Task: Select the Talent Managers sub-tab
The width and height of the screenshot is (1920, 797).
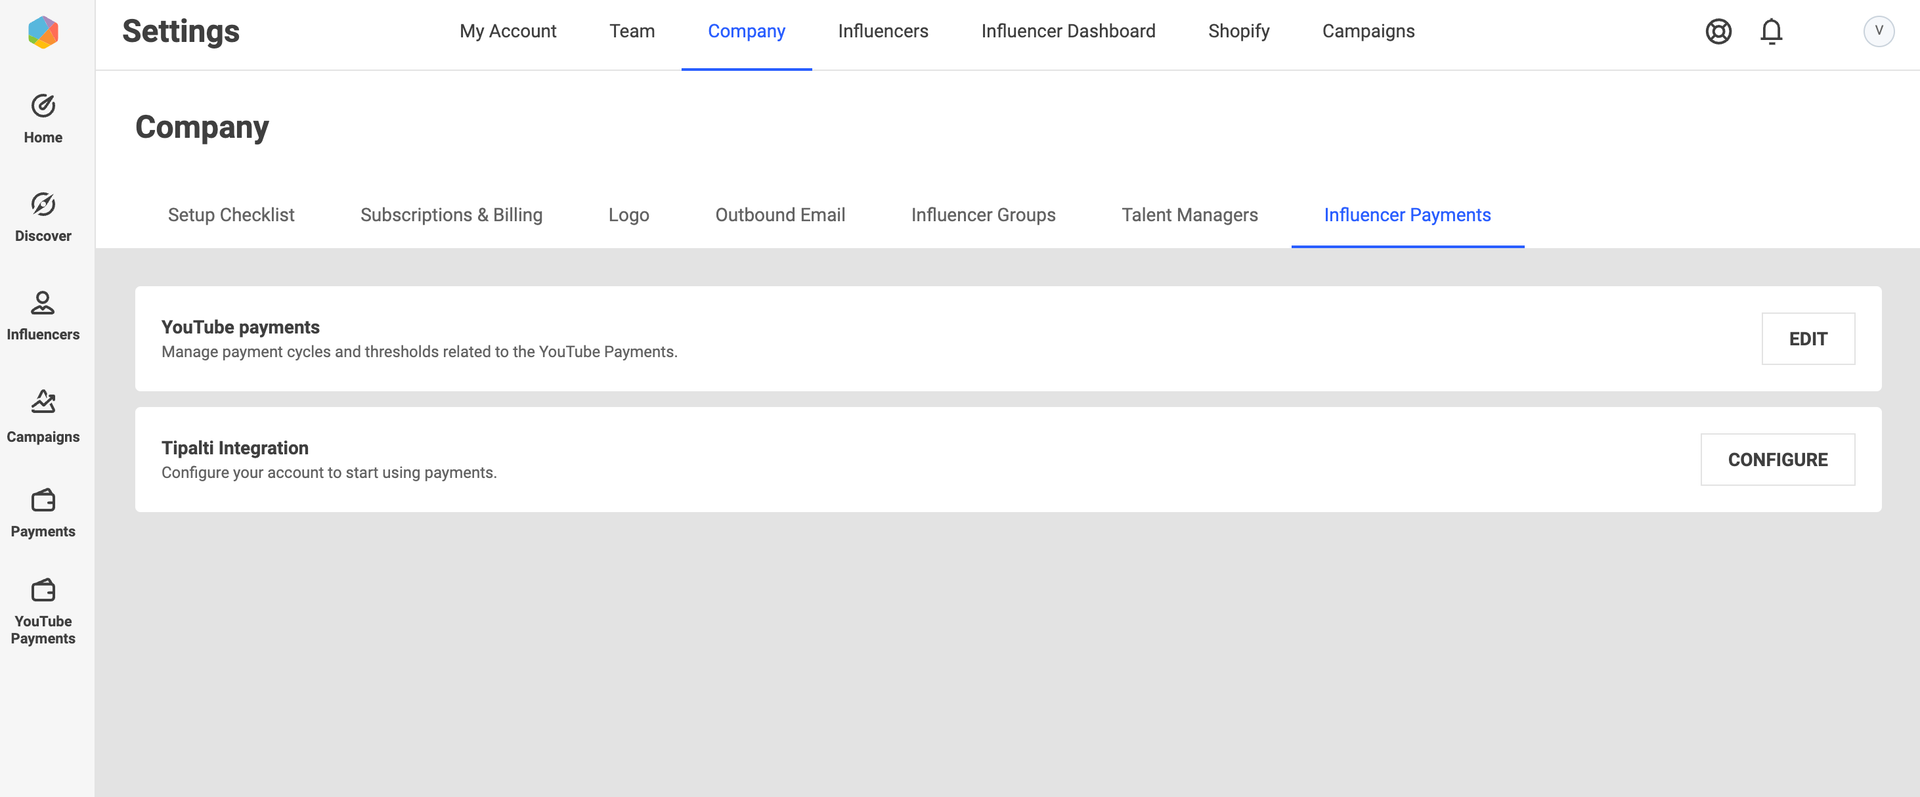Action: coord(1189,215)
